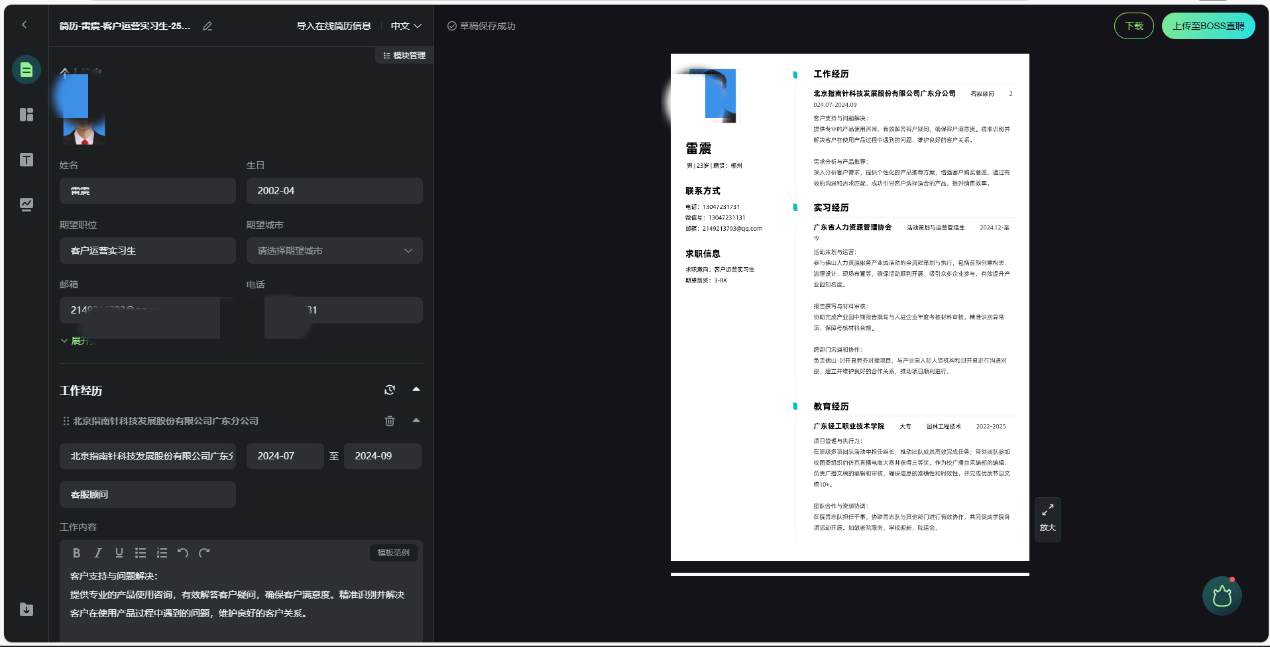This screenshot has height=647, width=1270.
Task: Edit the job title field 客服顾问
Action: pyautogui.click(x=147, y=495)
